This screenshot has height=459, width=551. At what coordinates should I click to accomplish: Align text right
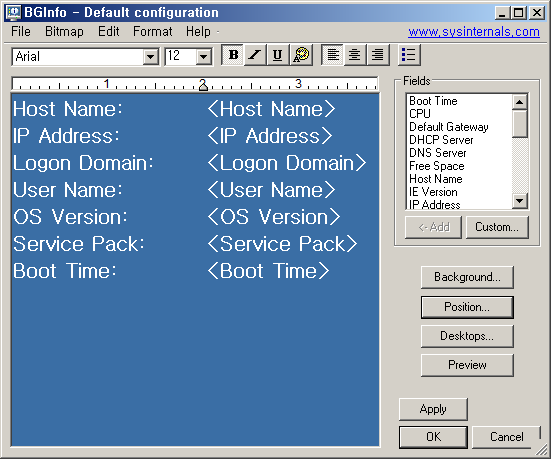tap(378, 55)
